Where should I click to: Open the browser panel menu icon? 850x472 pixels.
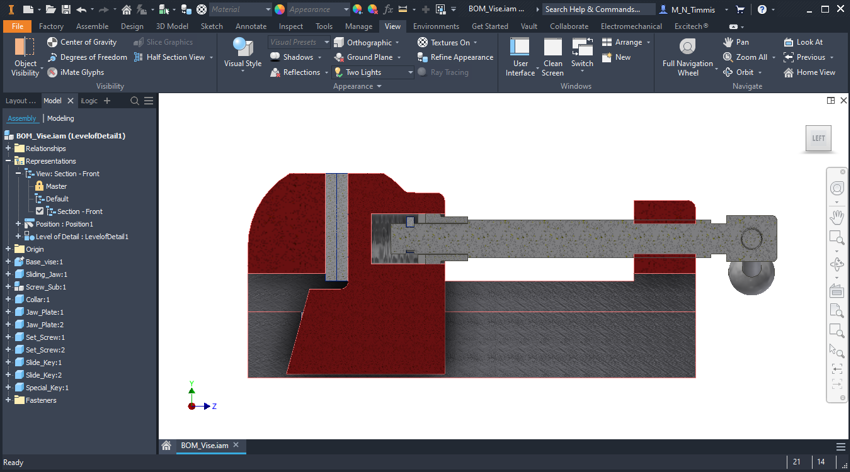pos(149,101)
